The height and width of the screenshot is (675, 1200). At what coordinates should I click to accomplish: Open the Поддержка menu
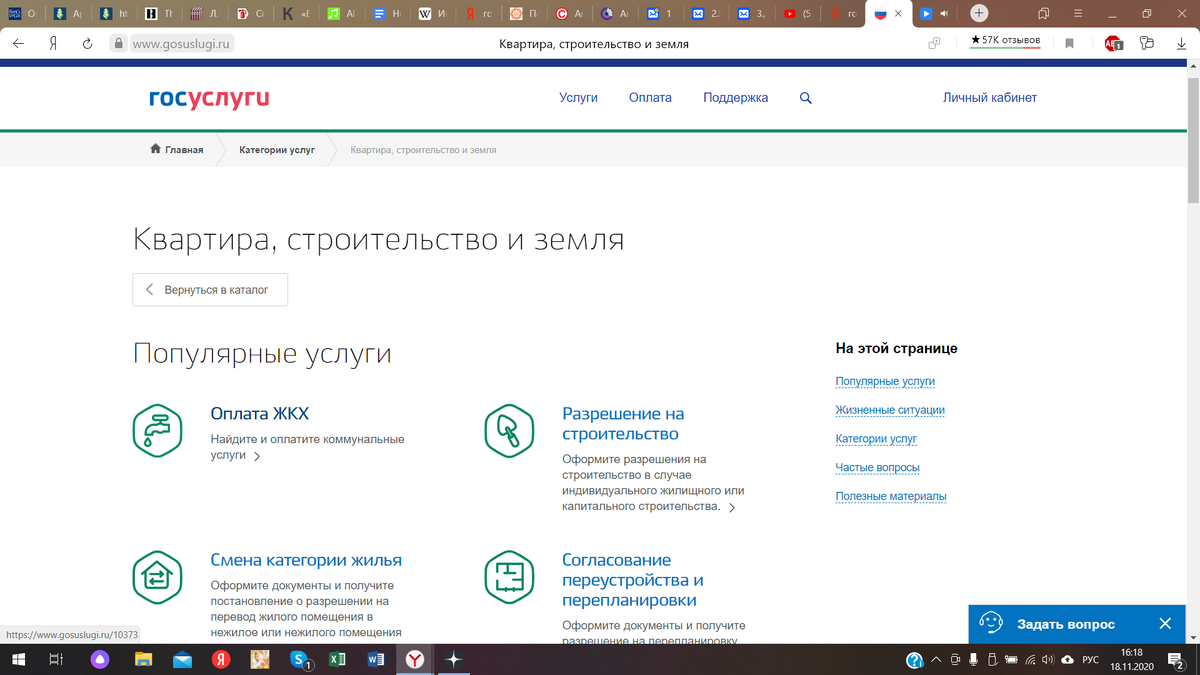click(x=735, y=97)
